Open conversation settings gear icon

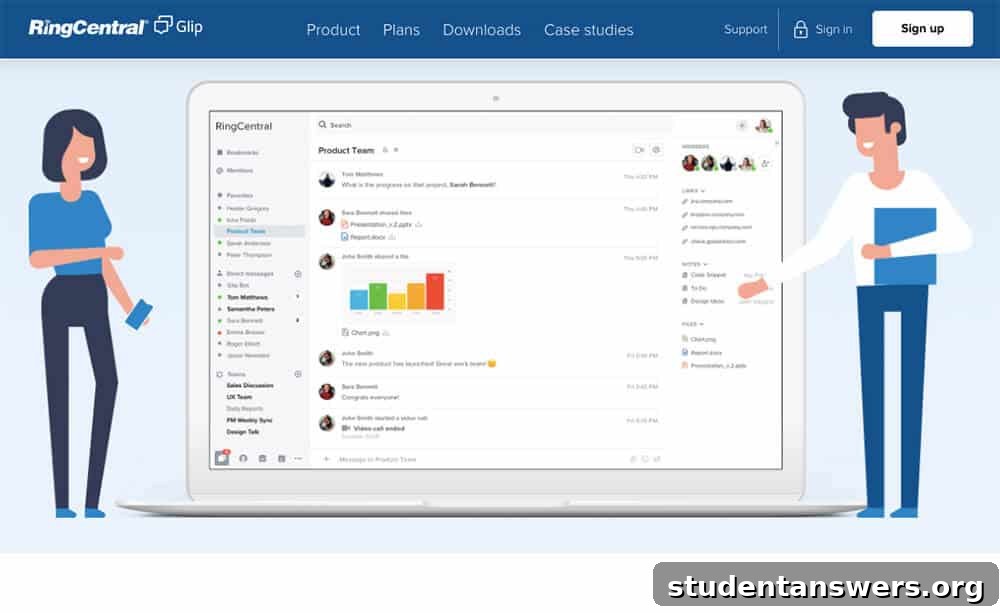tap(656, 150)
